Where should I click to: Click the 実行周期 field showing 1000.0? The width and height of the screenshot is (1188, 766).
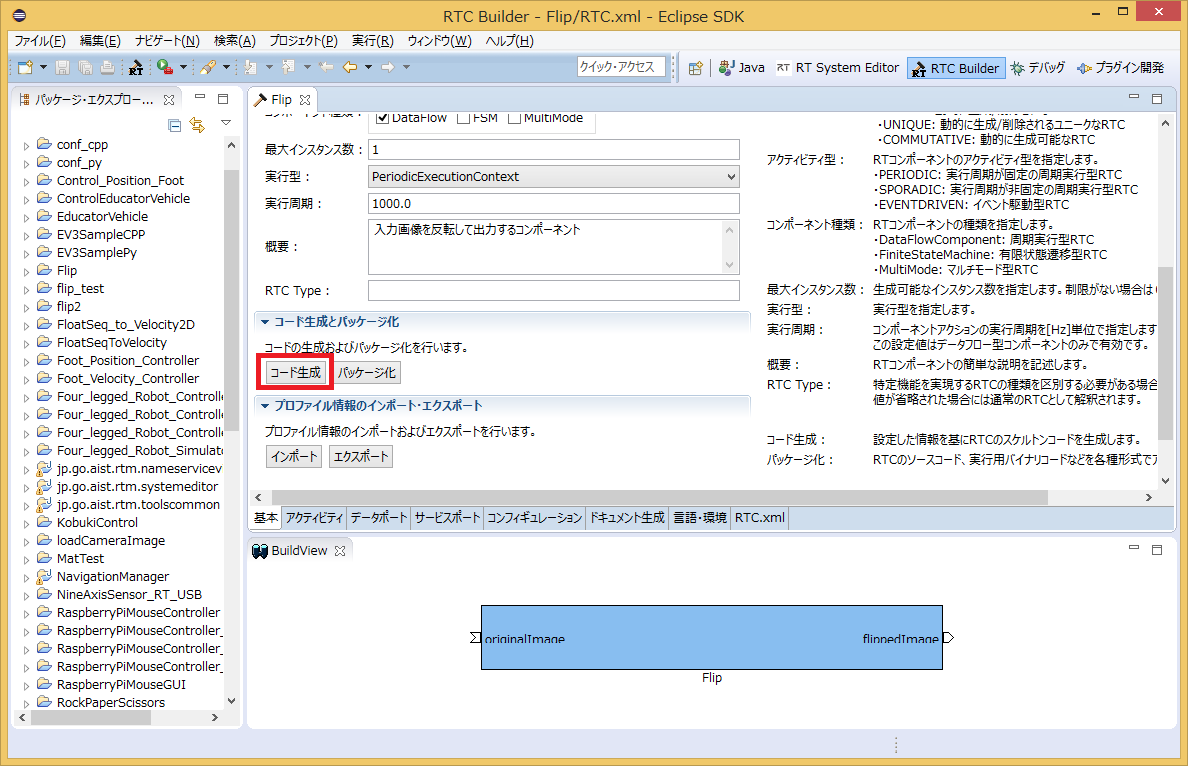[554, 204]
